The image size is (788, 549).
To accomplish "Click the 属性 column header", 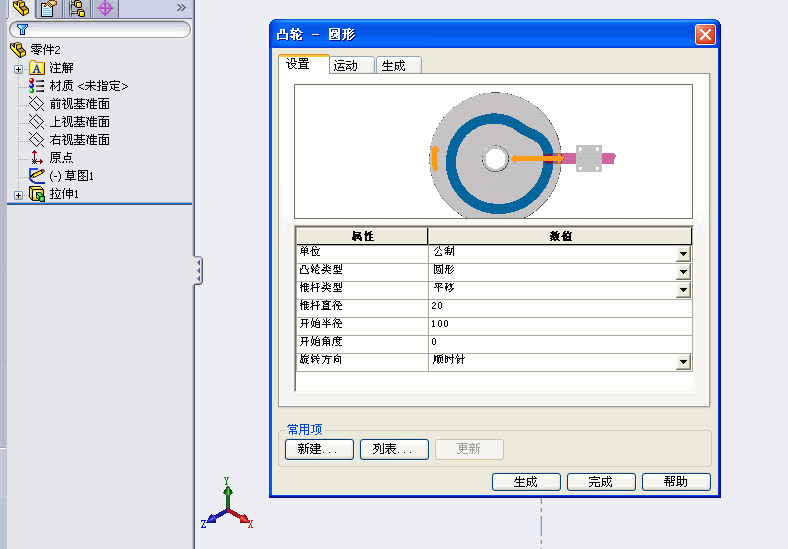I will click(x=362, y=236).
